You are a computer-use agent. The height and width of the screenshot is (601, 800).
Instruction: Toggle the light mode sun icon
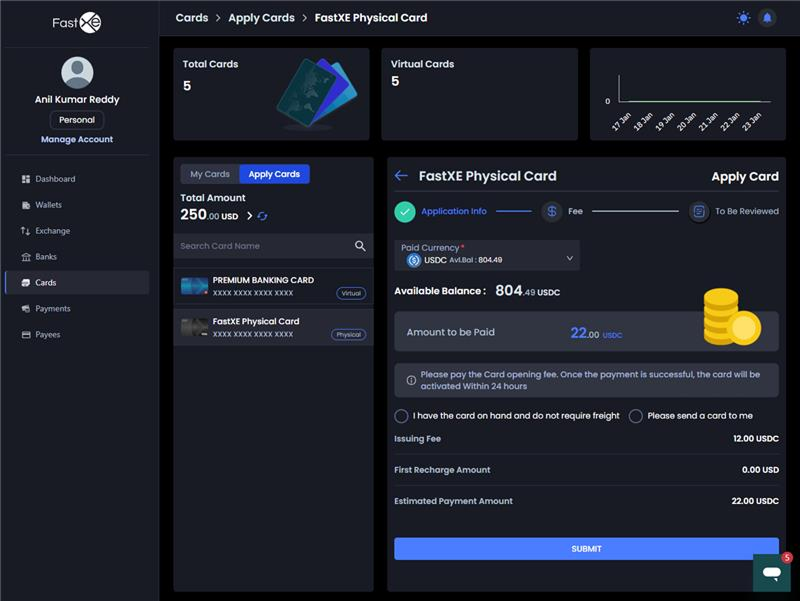point(743,18)
